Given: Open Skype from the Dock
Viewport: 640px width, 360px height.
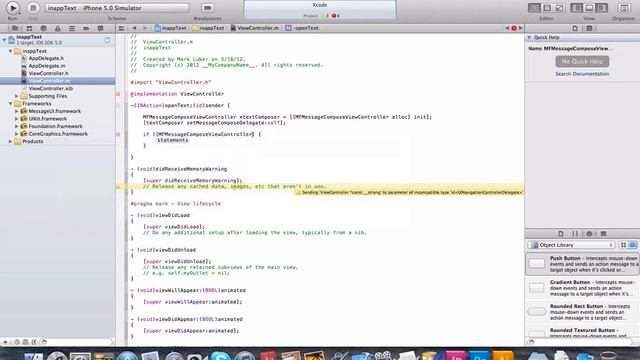Looking at the screenshot, I should coord(221,355).
